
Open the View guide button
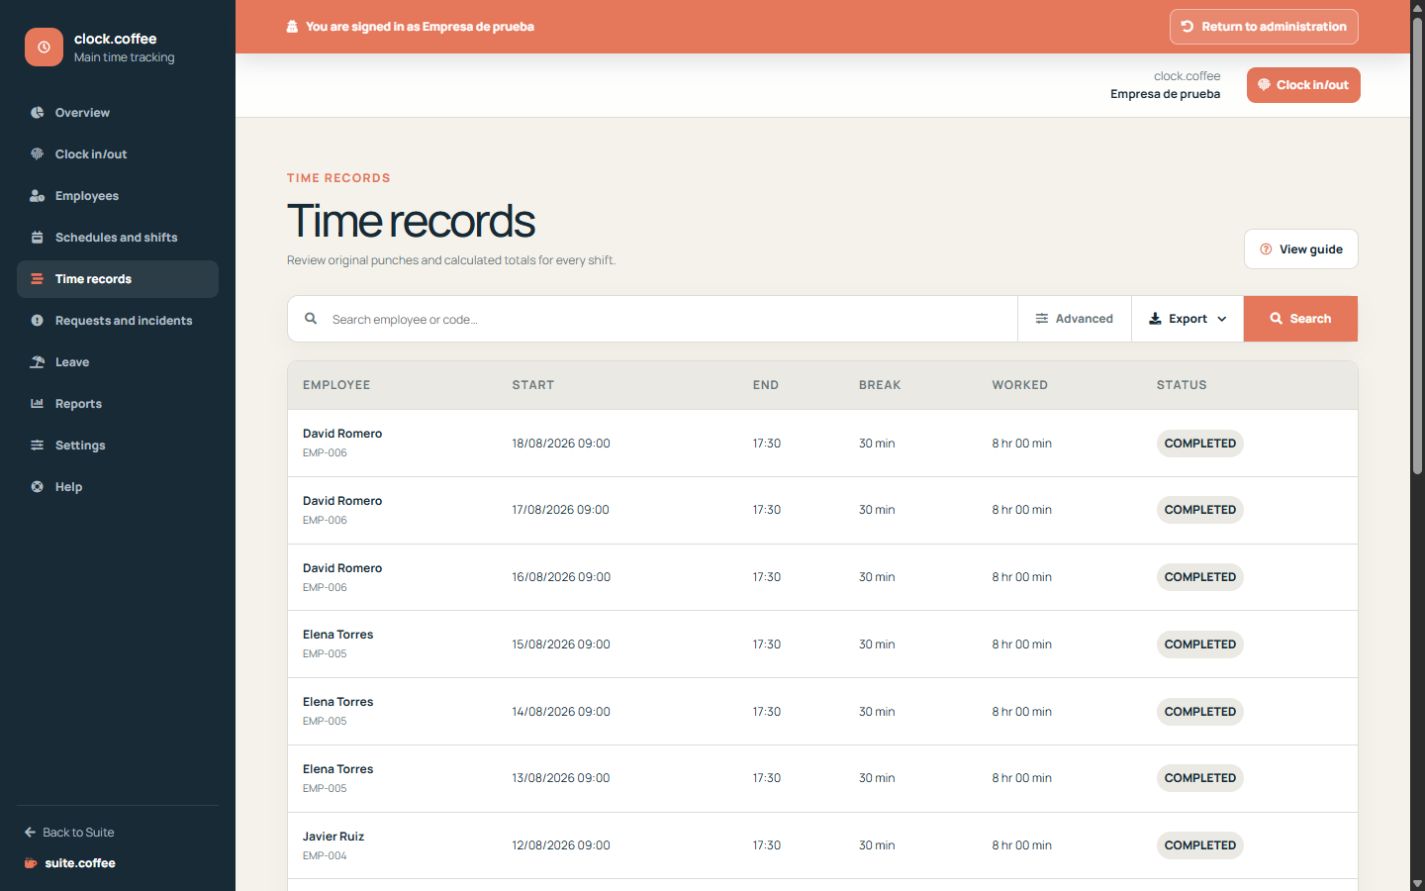coord(1301,249)
